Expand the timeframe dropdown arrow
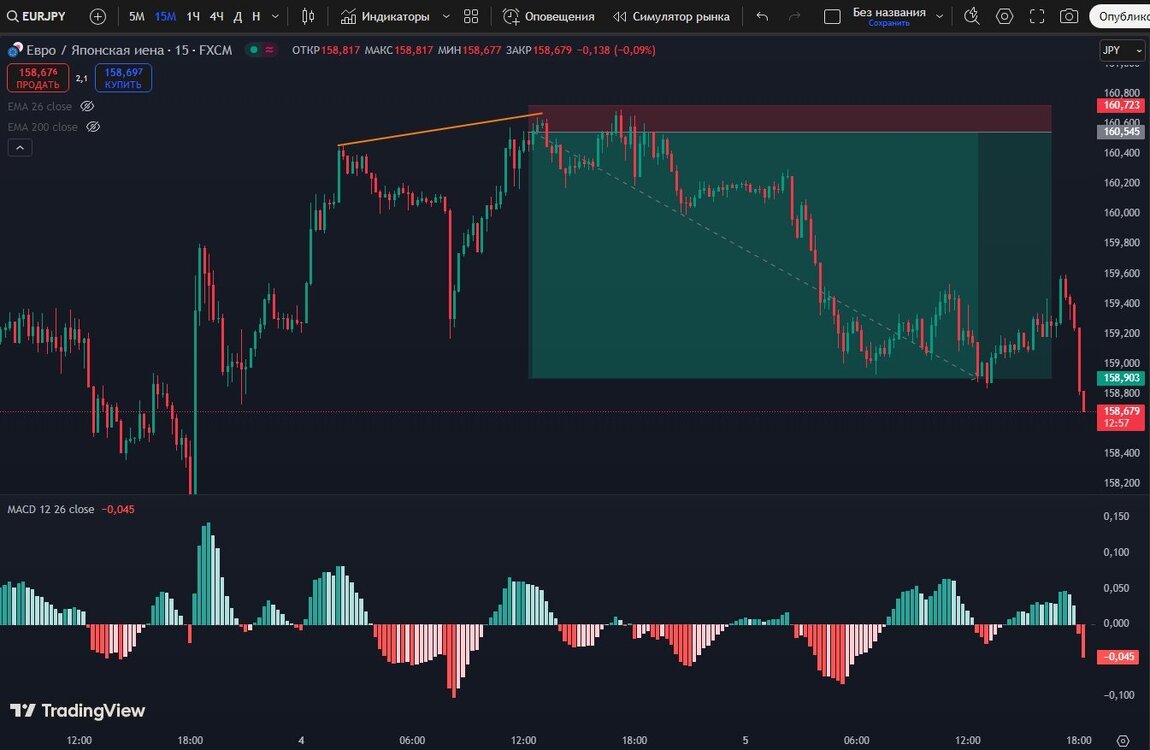Viewport: 1150px width, 750px height. 275,16
